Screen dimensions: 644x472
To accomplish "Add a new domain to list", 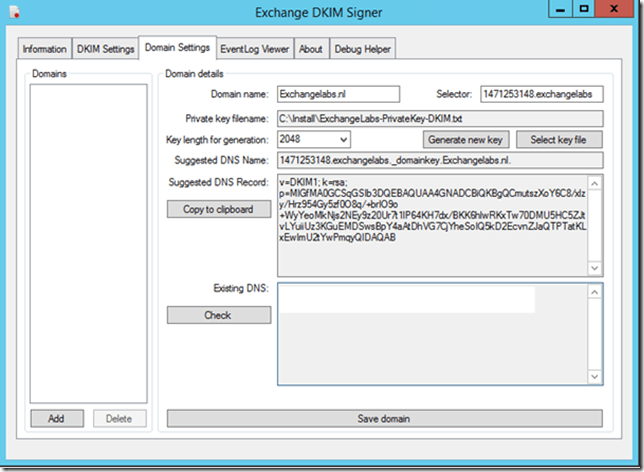I will tap(58, 418).
